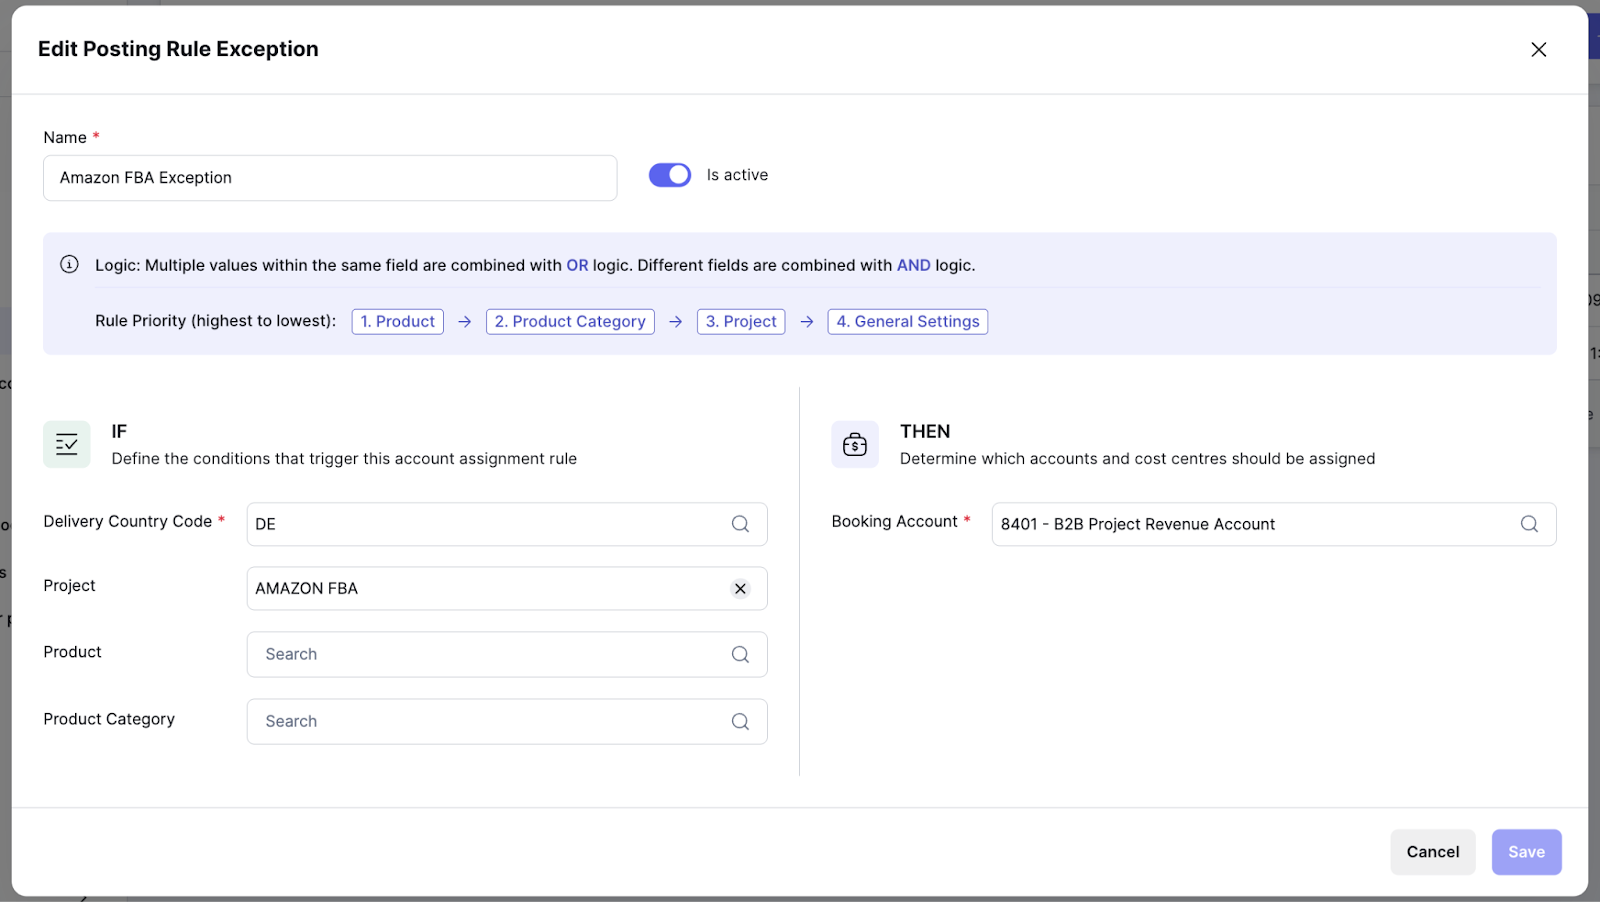1600x902 pixels.
Task: Open the Product search dropdown
Action: (490, 655)
